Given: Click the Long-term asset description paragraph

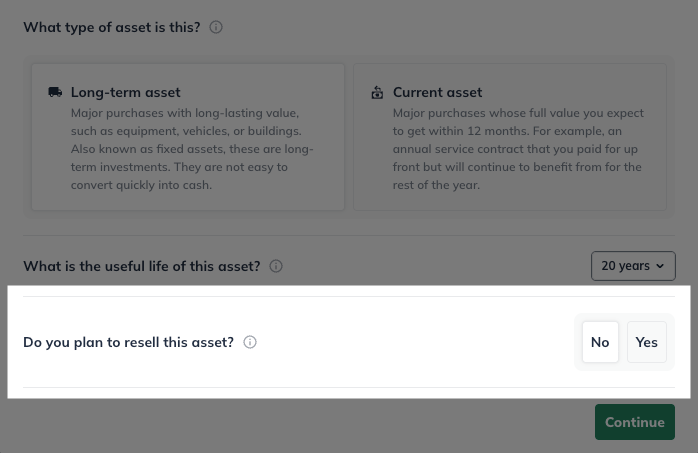Looking at the screenshot, I should [192, 149].
